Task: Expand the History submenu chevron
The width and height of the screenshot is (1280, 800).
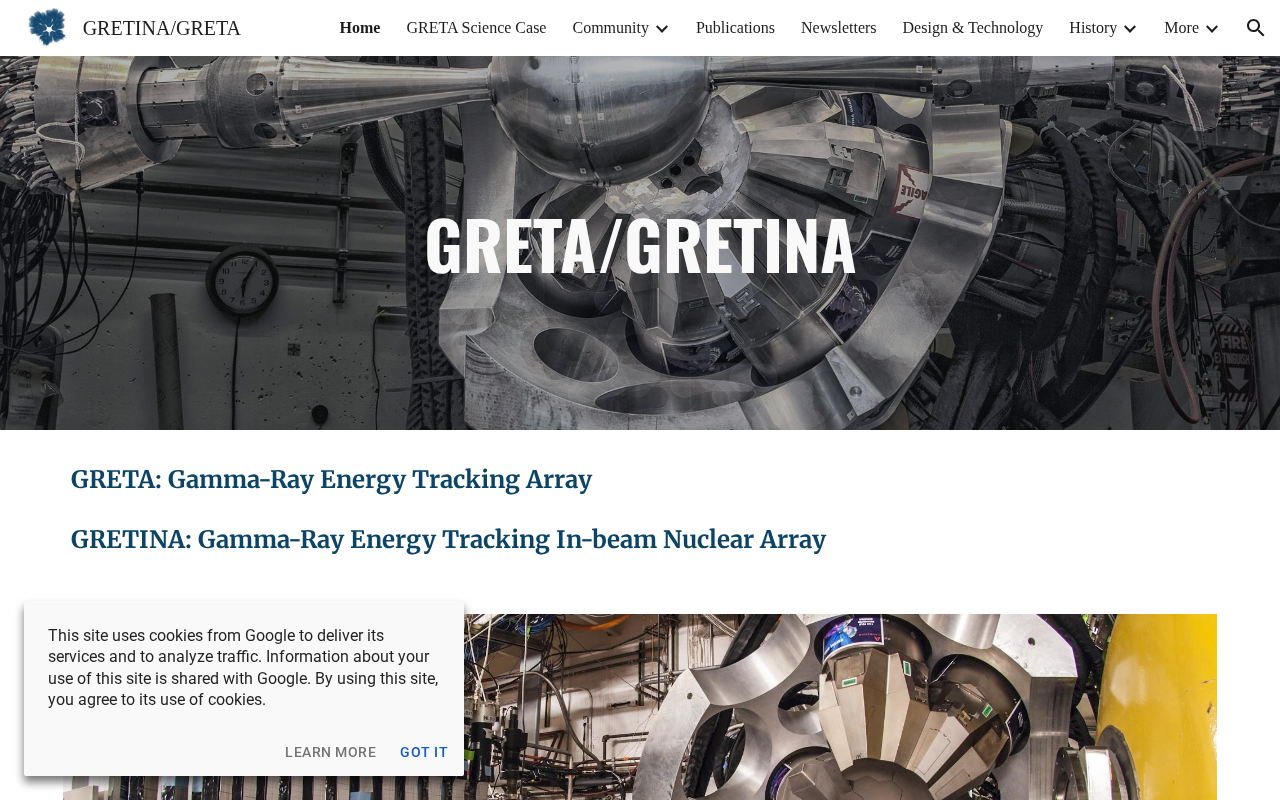Action: tap(1130, 28)
